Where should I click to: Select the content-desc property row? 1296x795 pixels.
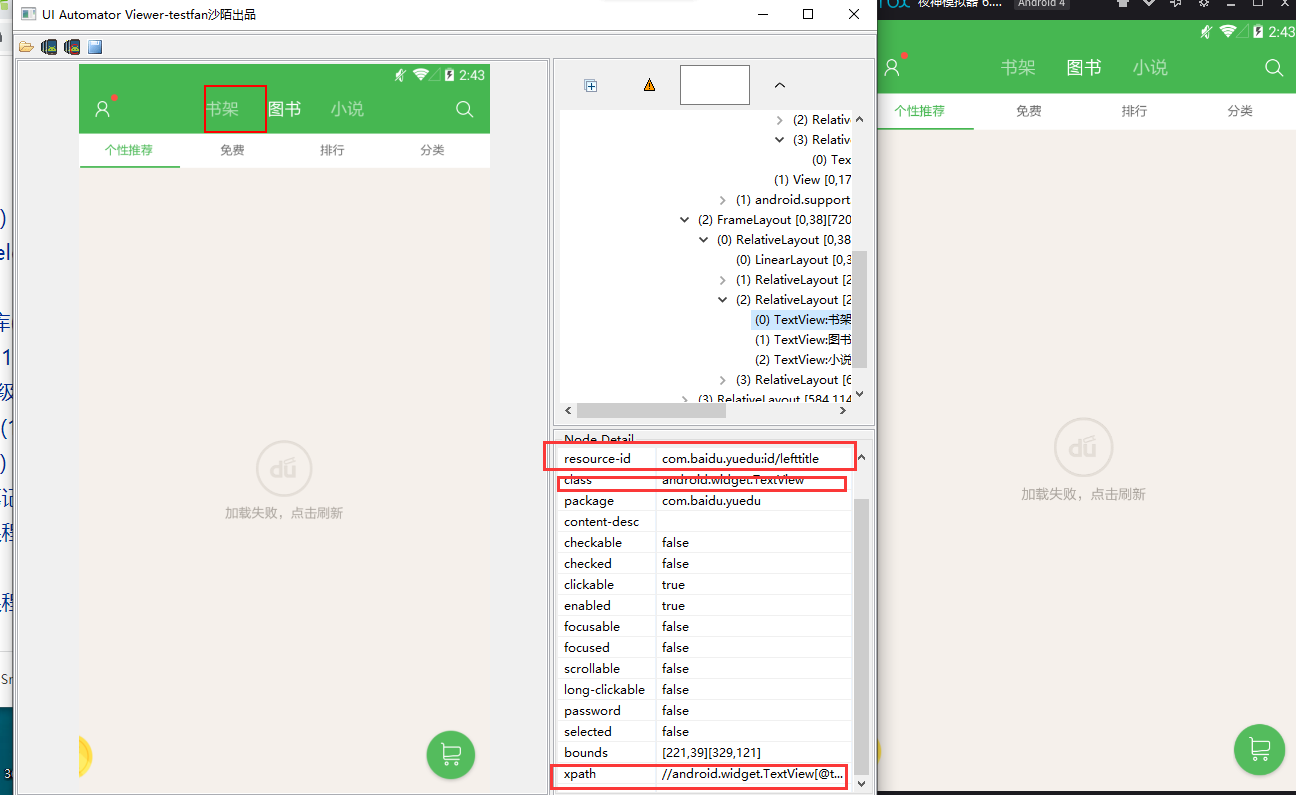tap(705, 522)
